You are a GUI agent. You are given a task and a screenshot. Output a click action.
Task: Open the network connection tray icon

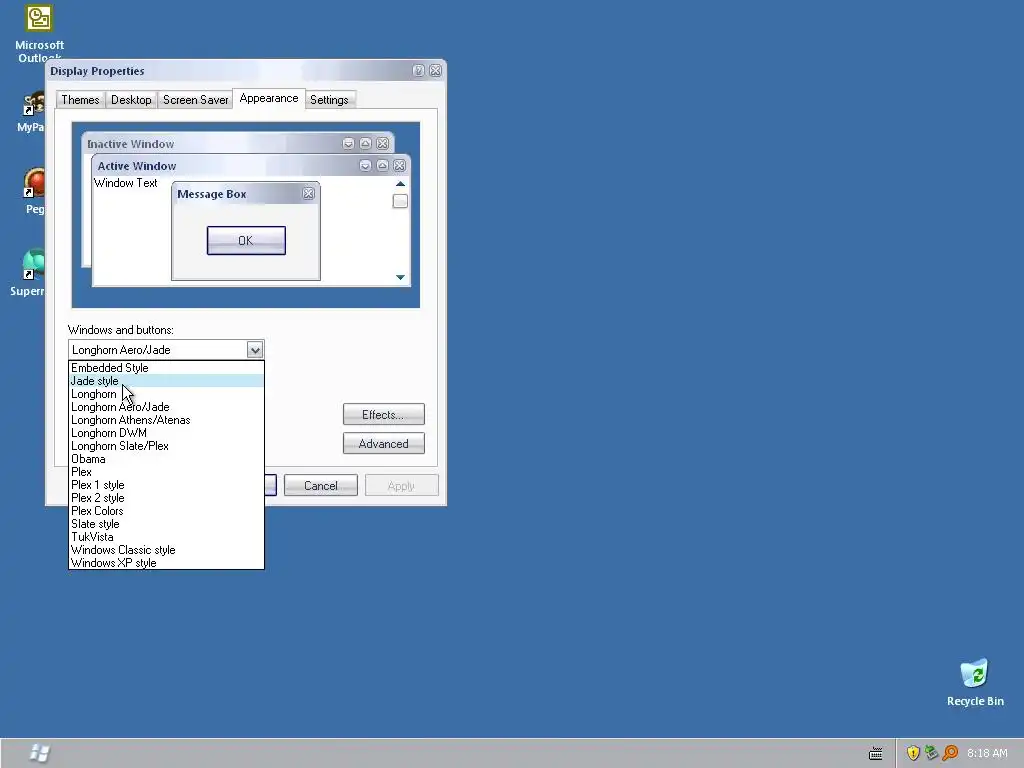pyautogui.click(x=931, y=753)
